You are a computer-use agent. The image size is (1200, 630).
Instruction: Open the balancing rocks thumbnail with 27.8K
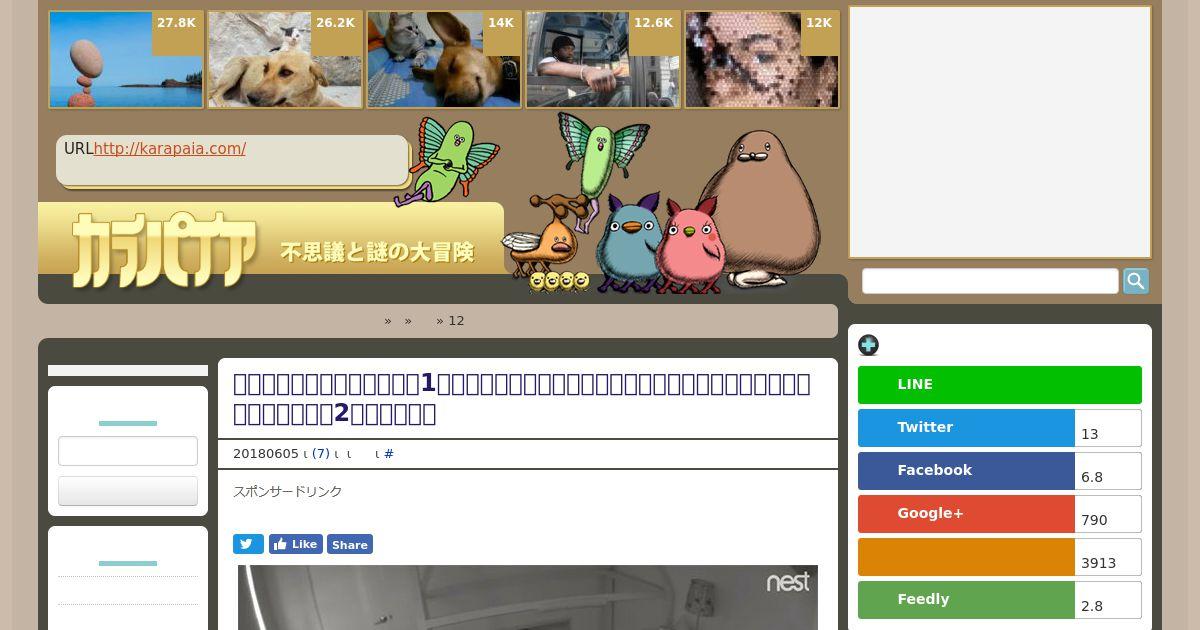coord(126,59)
